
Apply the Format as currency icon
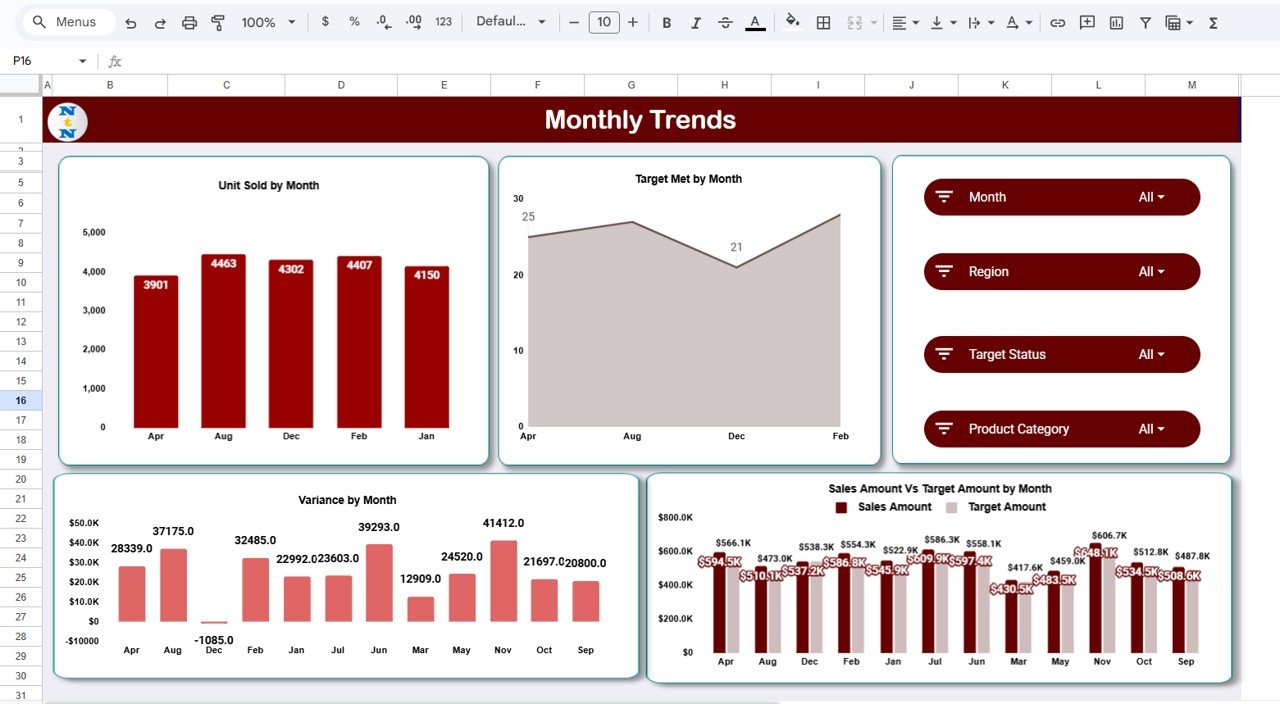325,22
